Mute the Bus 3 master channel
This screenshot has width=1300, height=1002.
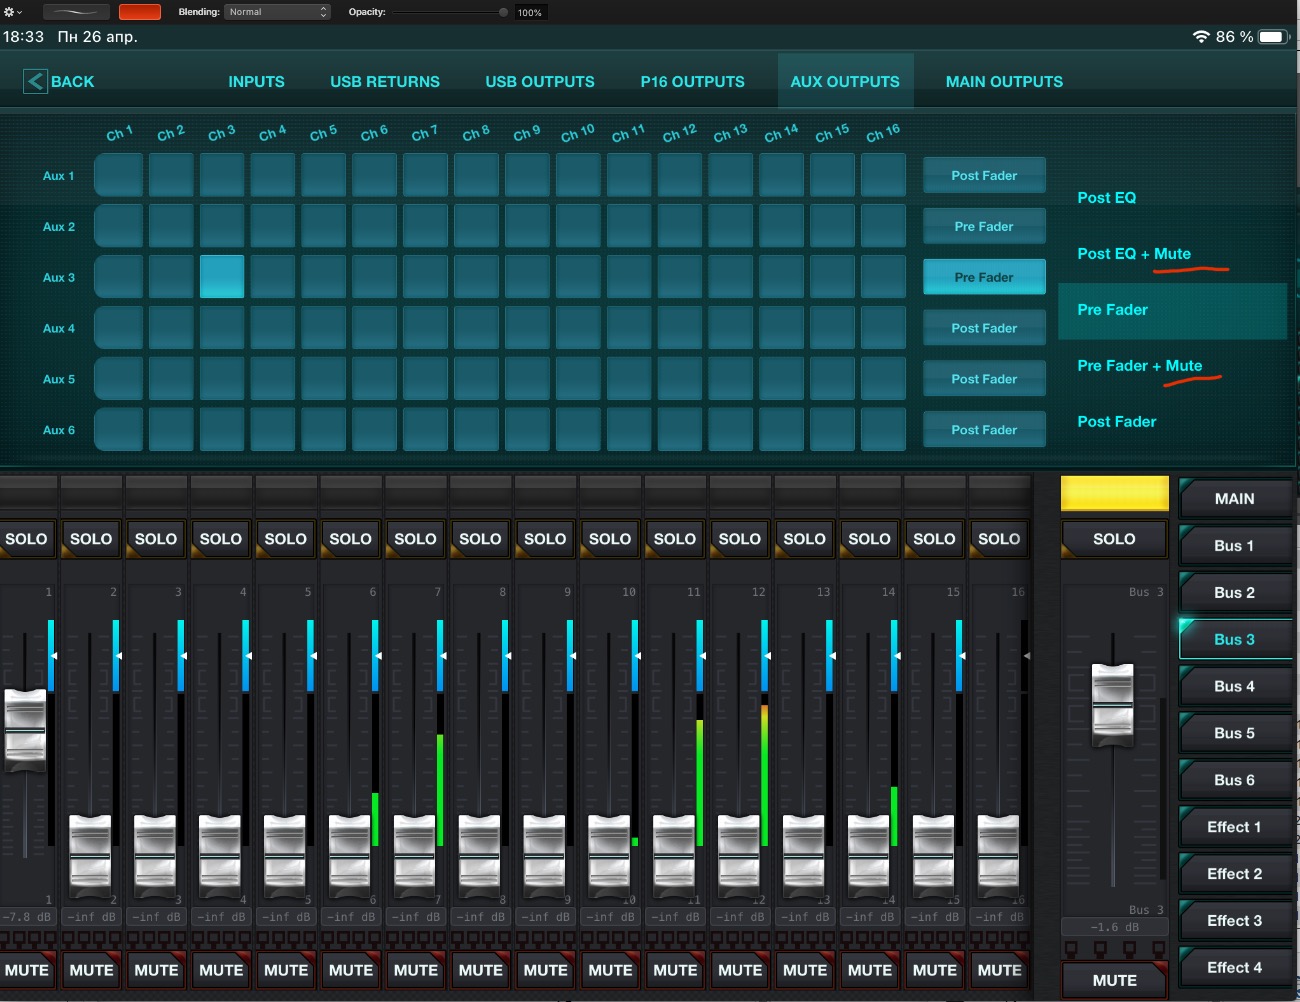[x=1114, y=980]
